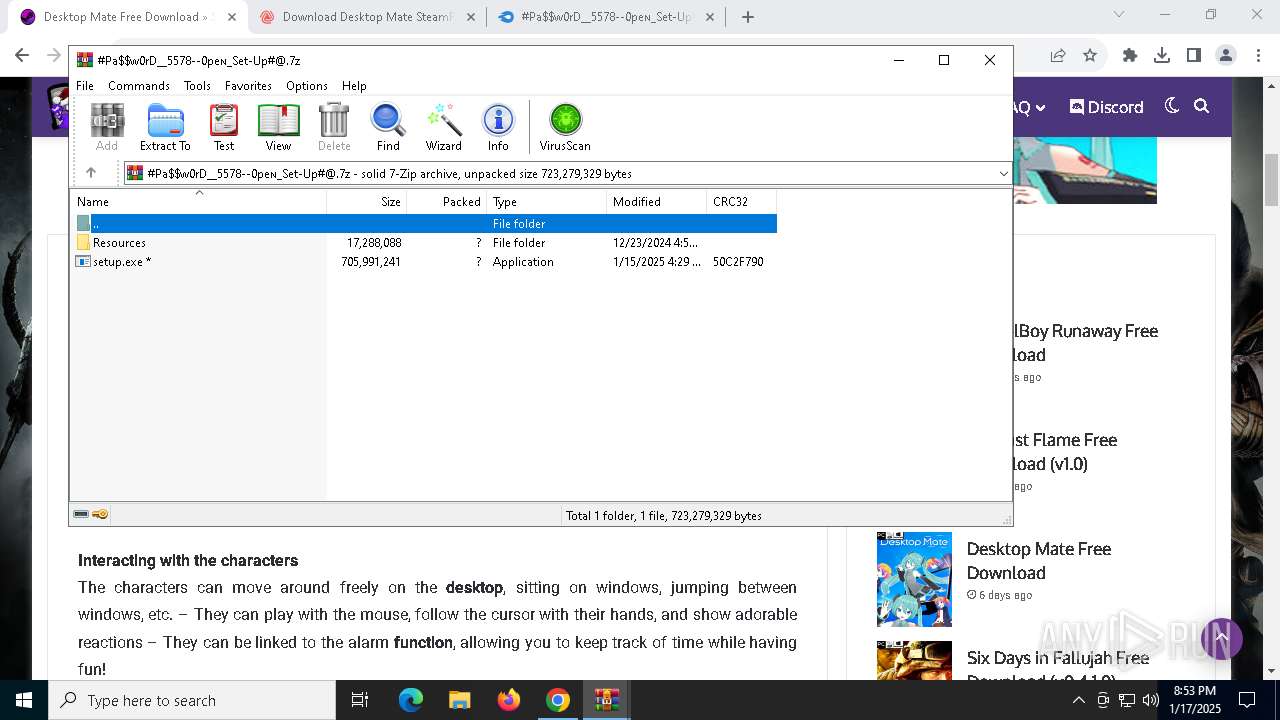Start VirusScan on the archive
The height and width of the screenshot is (720, 1280).
click(x=565, y=127)
